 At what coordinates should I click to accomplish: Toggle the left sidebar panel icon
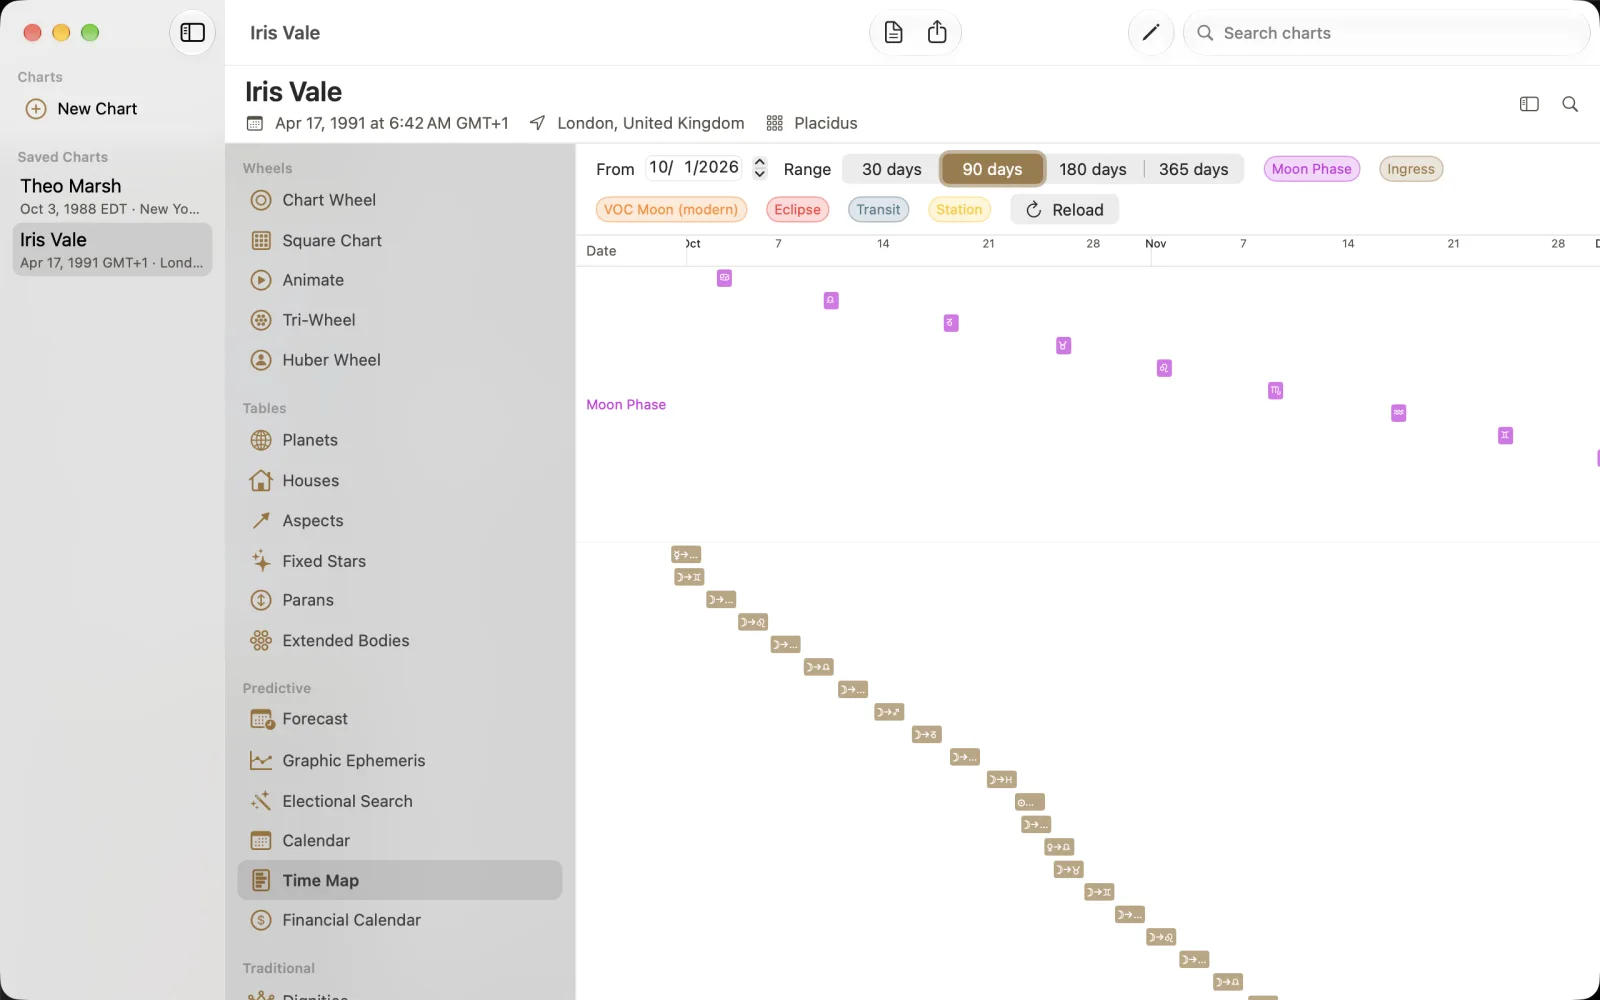[x=192, y=33]
